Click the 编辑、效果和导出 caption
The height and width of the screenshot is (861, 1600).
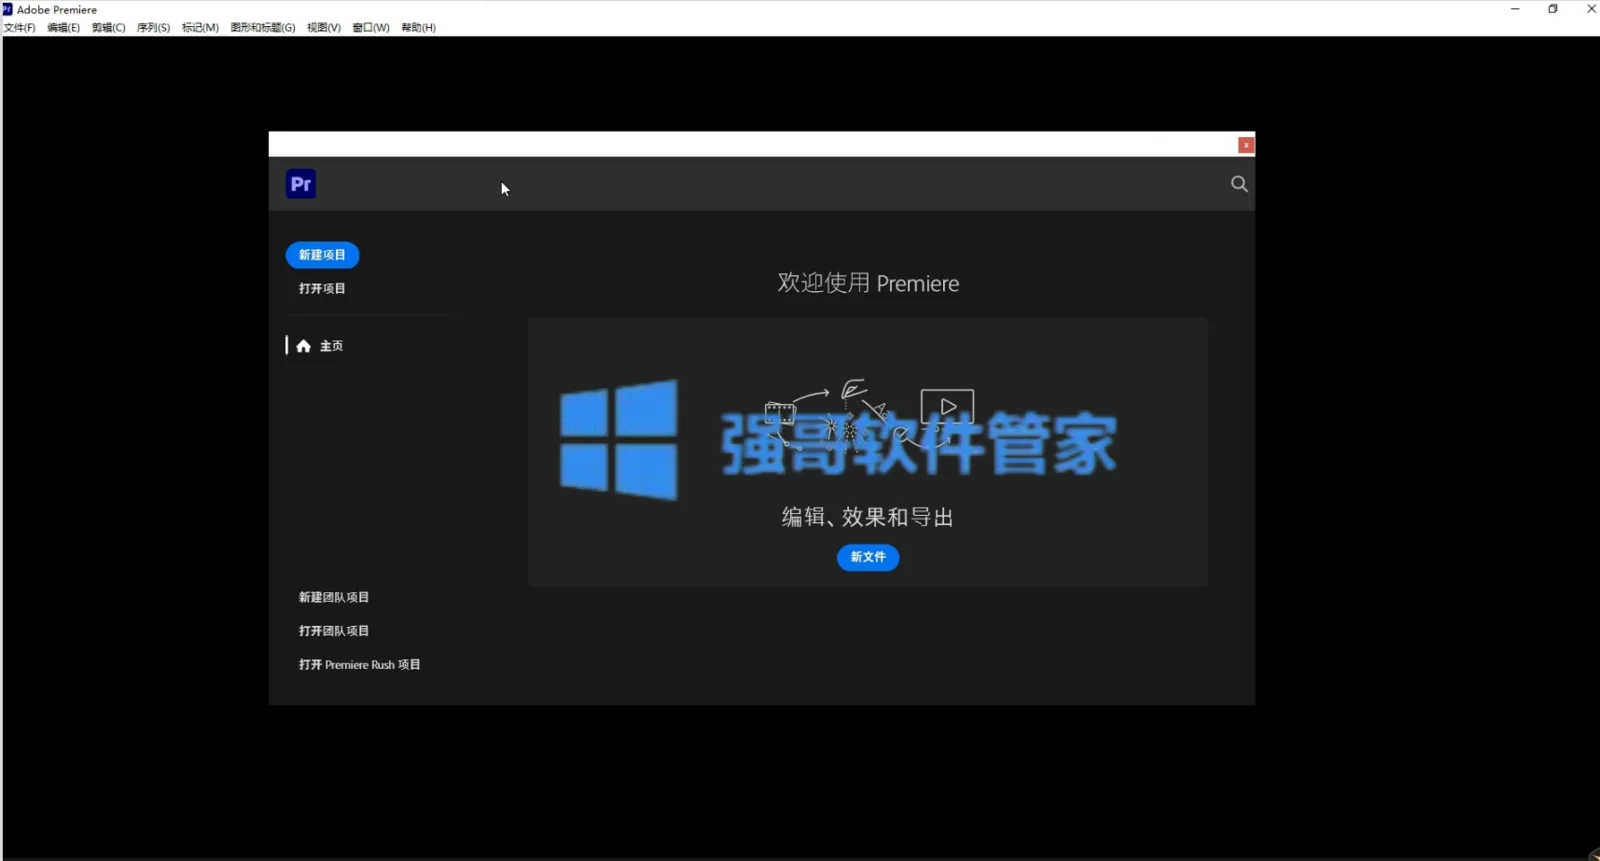(867, 517)
